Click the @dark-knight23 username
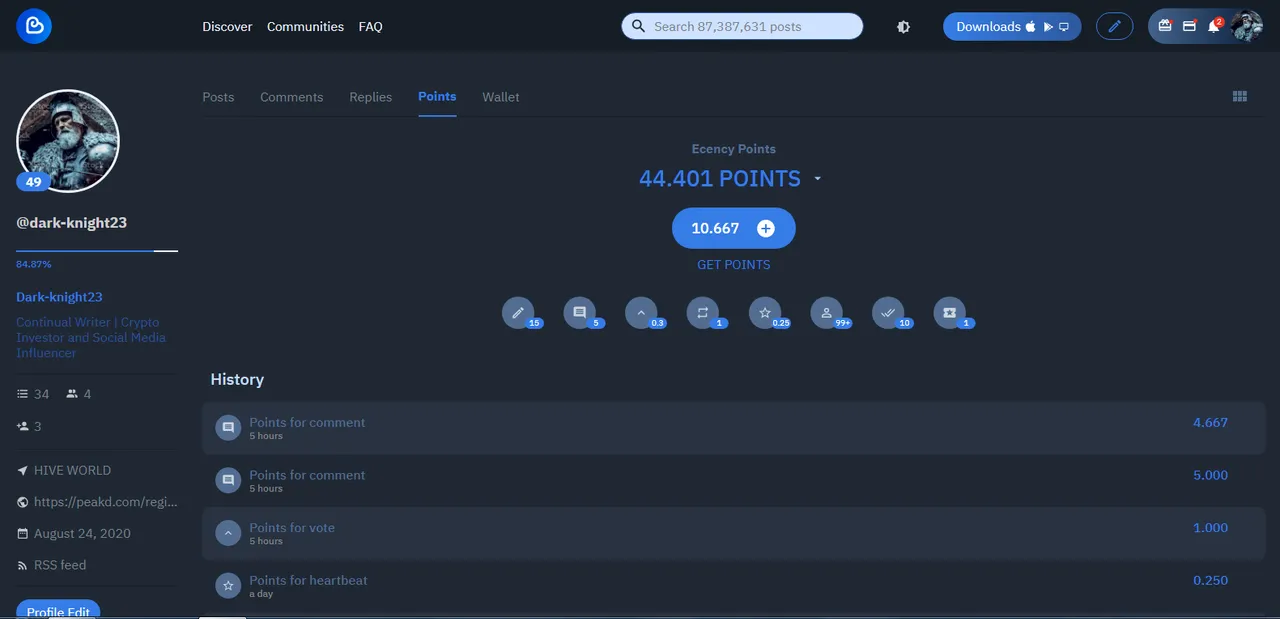 [x=72, y=223]
